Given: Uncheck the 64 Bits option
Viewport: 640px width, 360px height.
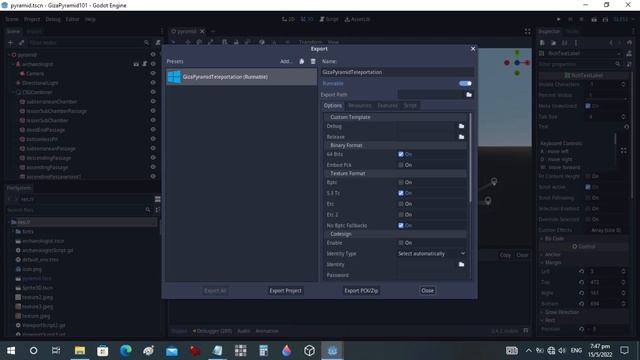Looking at the screenshot, I should coord(401,154).
